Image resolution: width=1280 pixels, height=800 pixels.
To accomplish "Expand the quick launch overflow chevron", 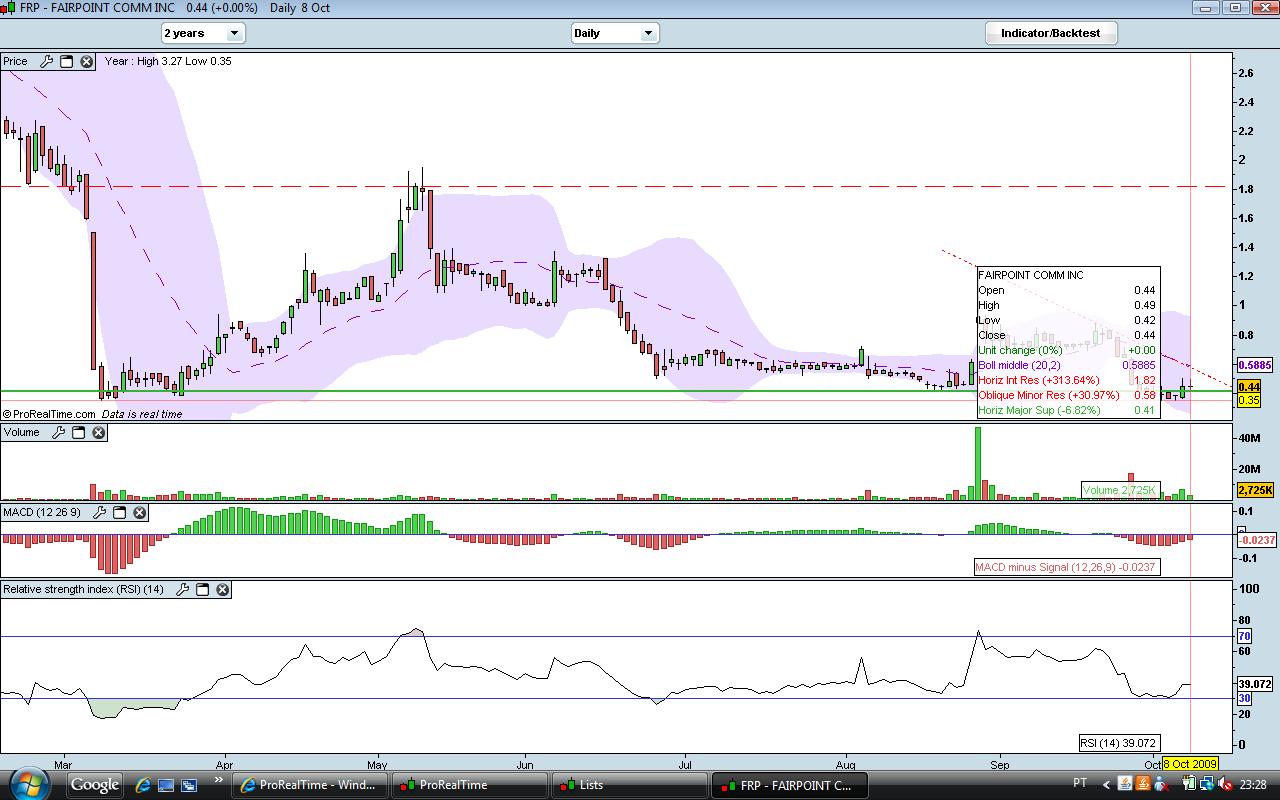I will coord(217,781).
